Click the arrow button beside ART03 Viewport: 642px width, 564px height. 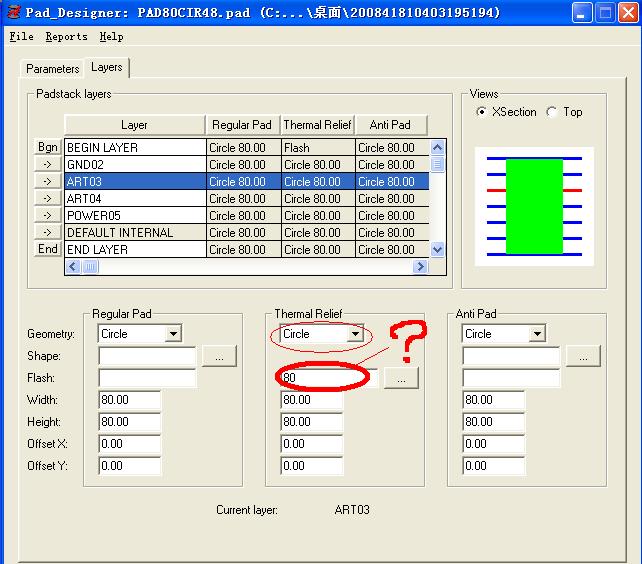[x=47, y=181]
